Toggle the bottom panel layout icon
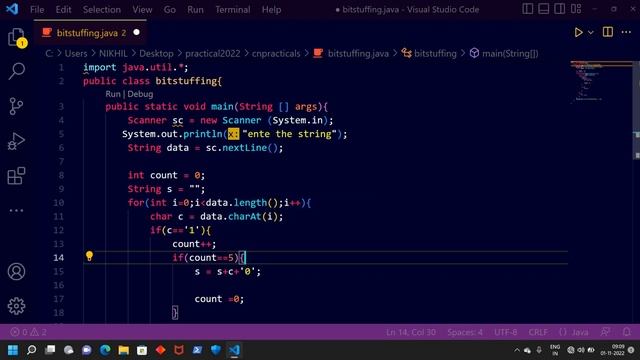640x360 pixels. (x=543, y=9)
